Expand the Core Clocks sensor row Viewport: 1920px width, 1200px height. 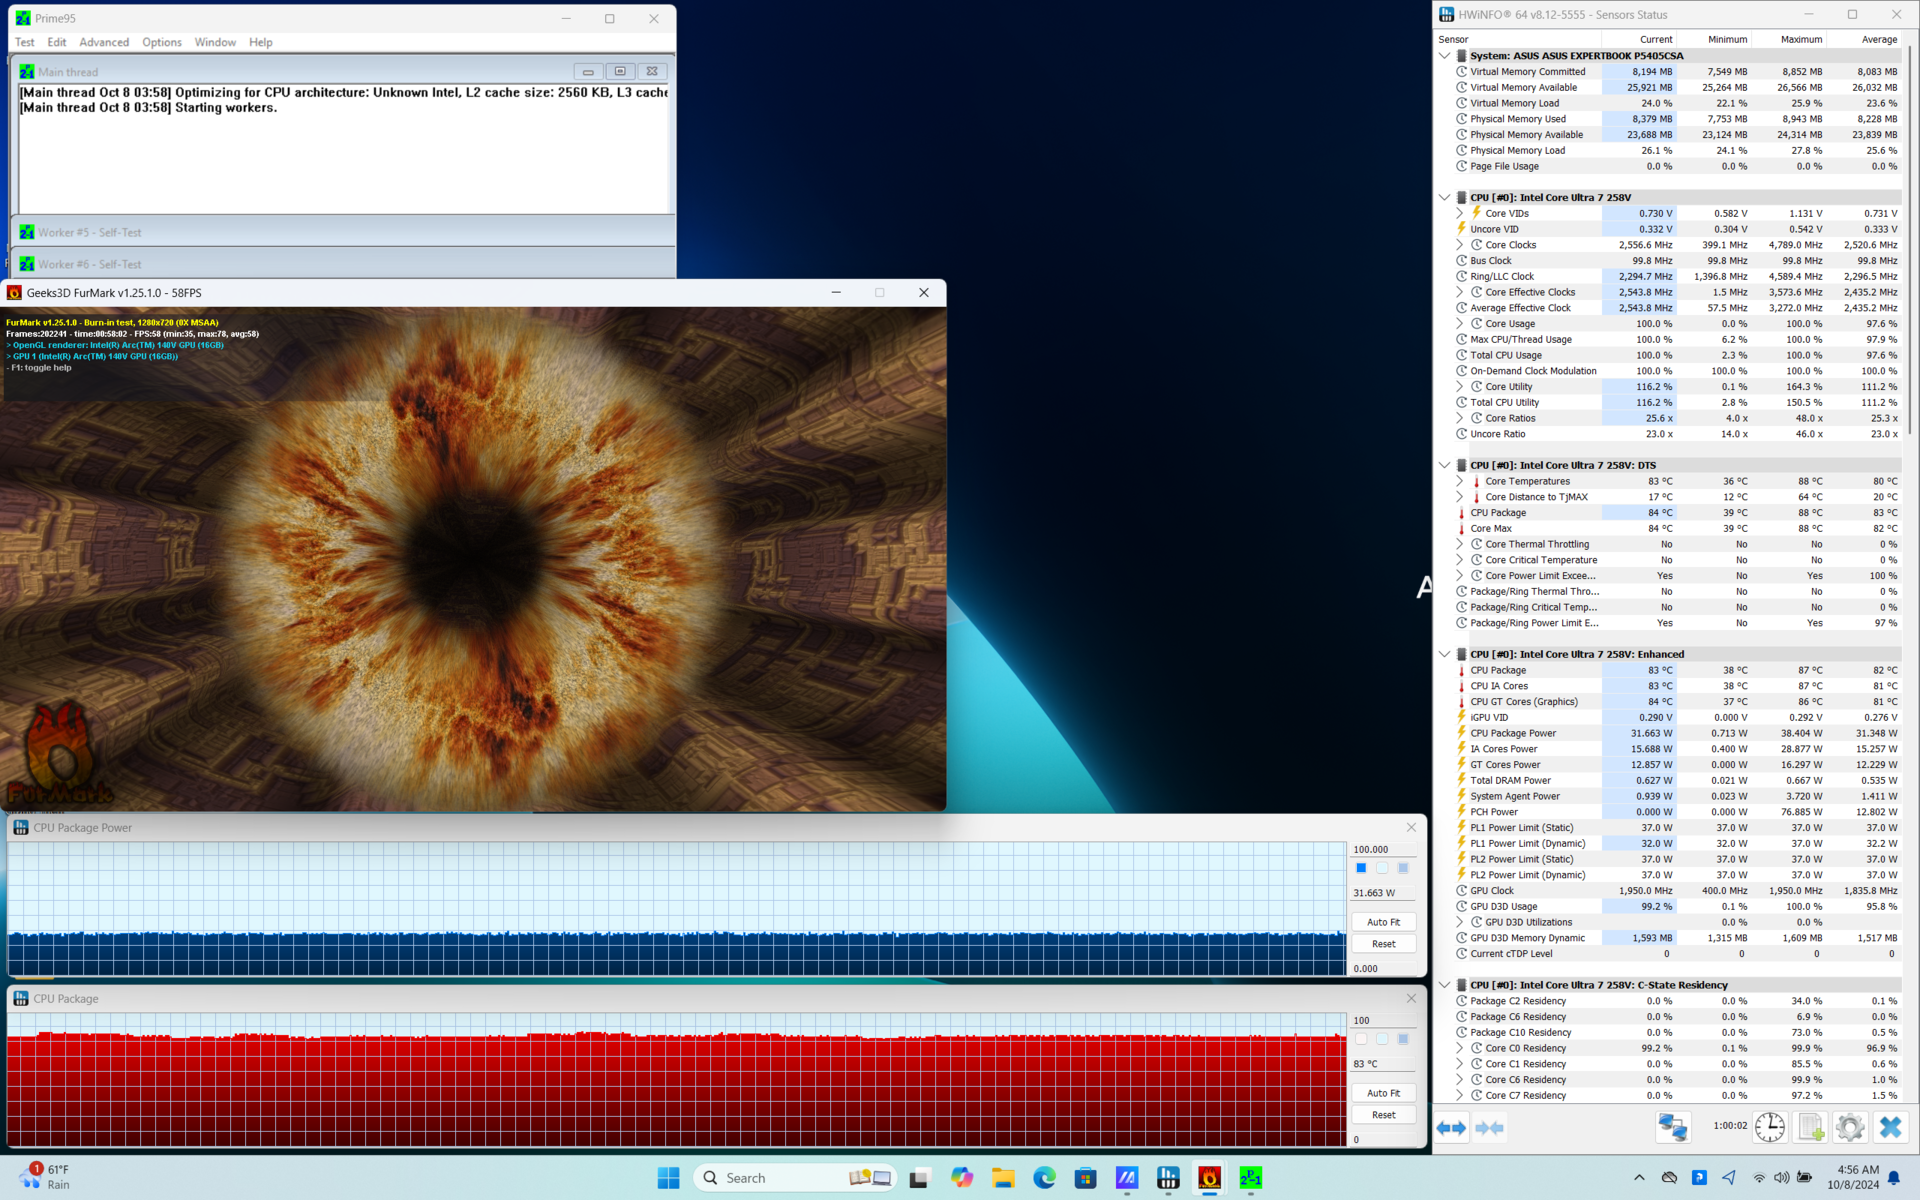pyautogui.click(x=1459, y=245)
